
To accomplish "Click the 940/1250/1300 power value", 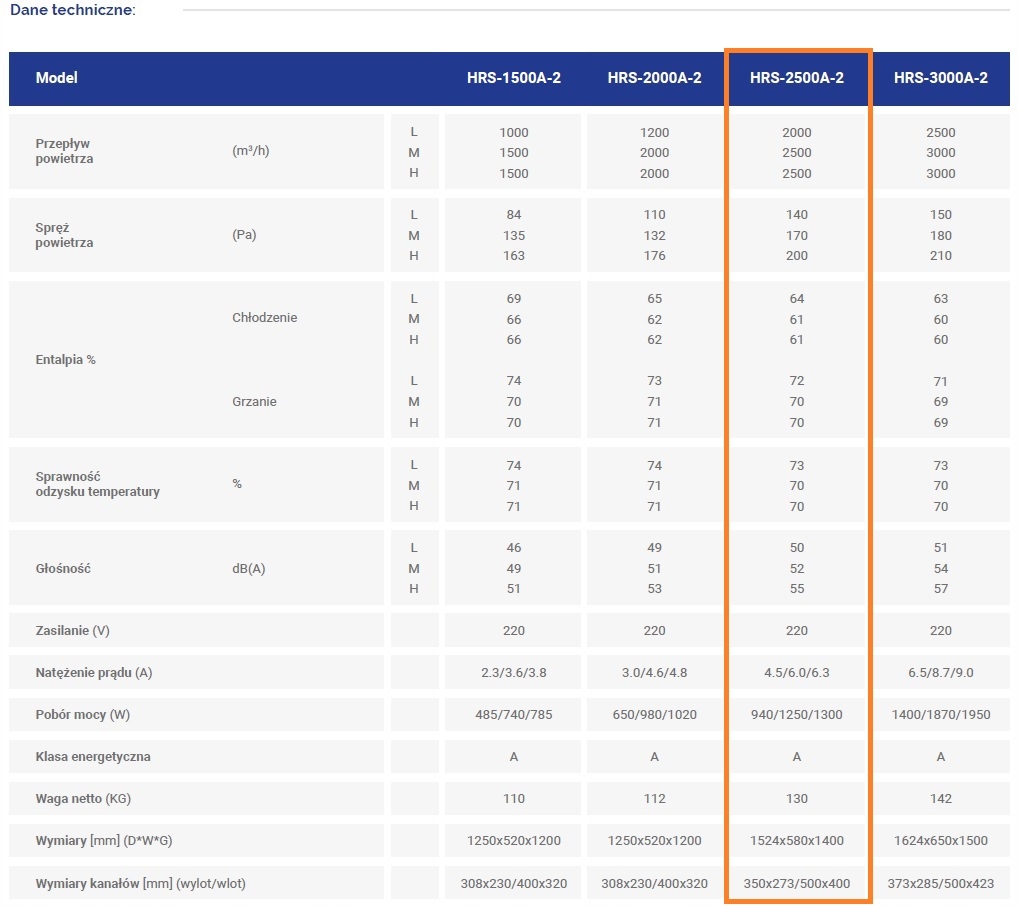I will coord(797,715).
